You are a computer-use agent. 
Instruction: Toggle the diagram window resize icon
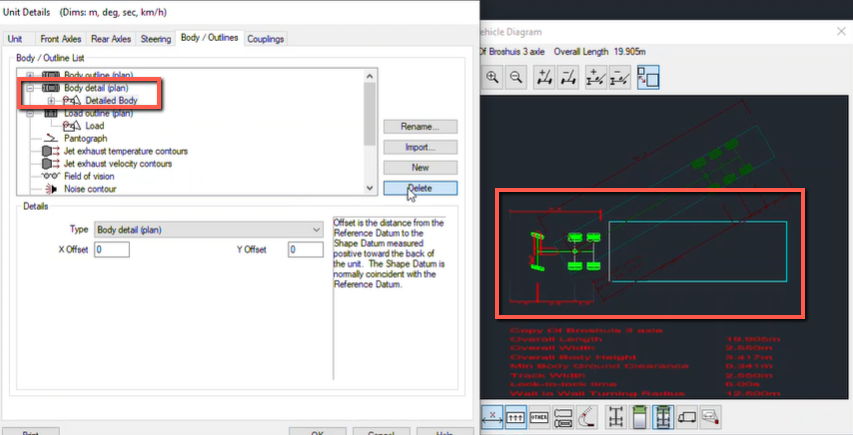coord(648,77)
